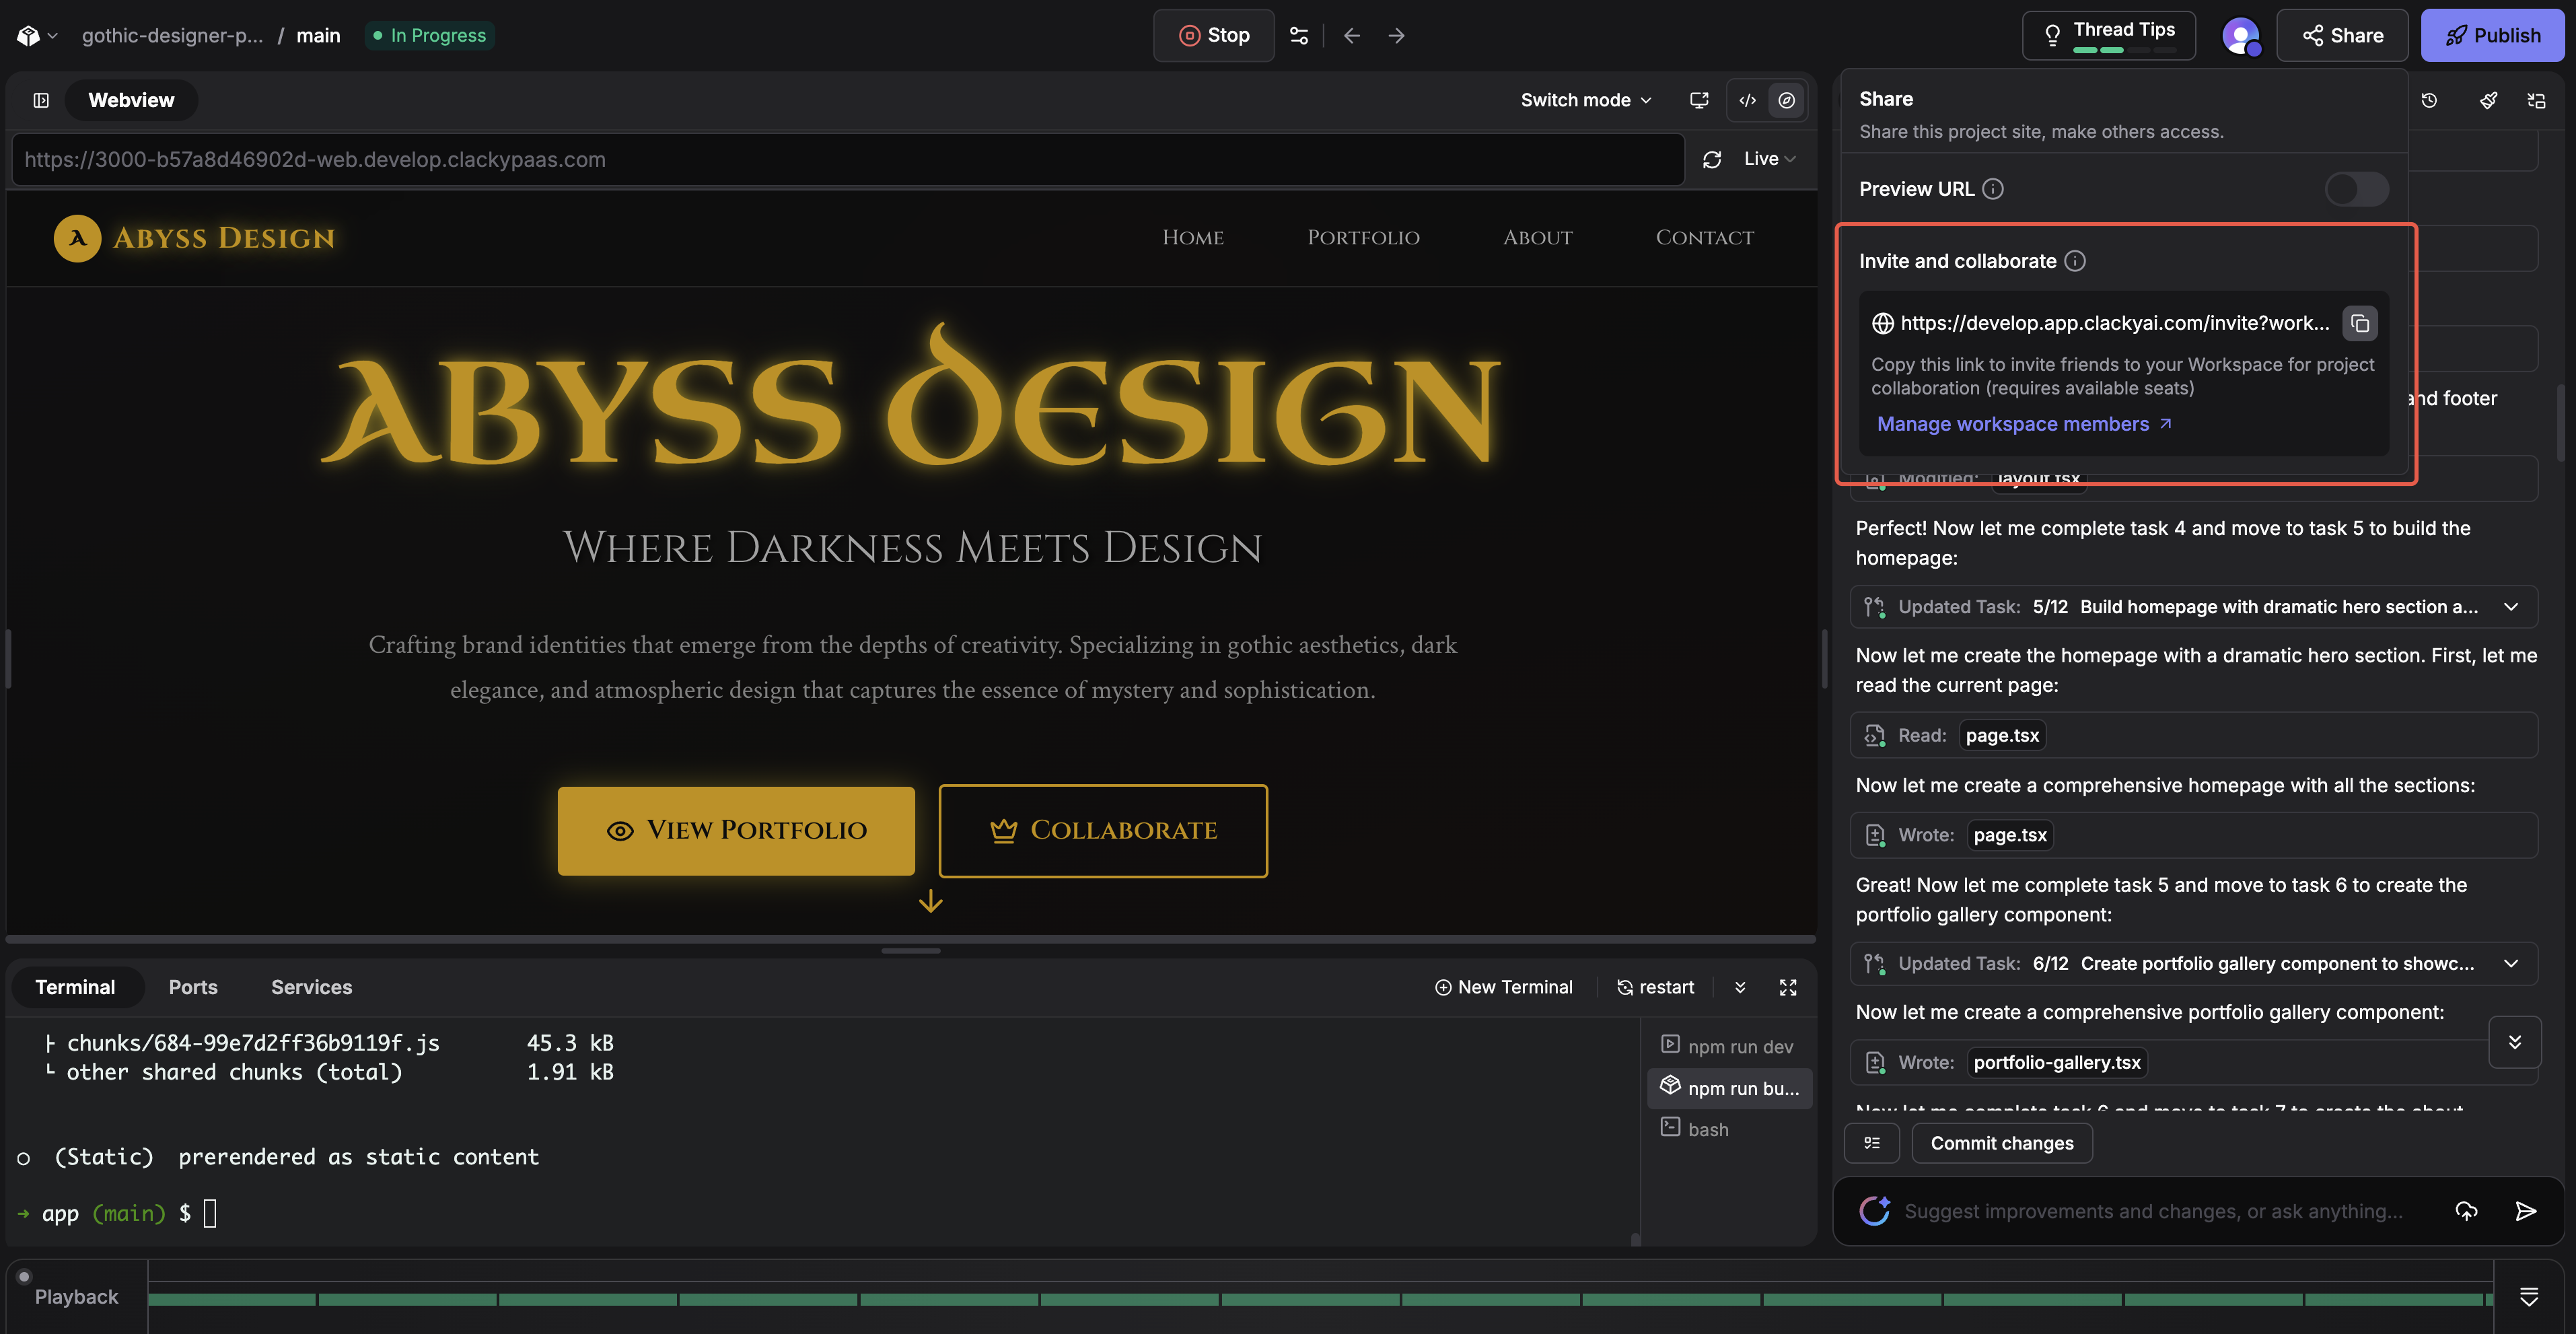Viewport: 2576px width, 1334px height.
Task: Refresh the webview page
Action: pyautogui.click(x=1712, y=159)
